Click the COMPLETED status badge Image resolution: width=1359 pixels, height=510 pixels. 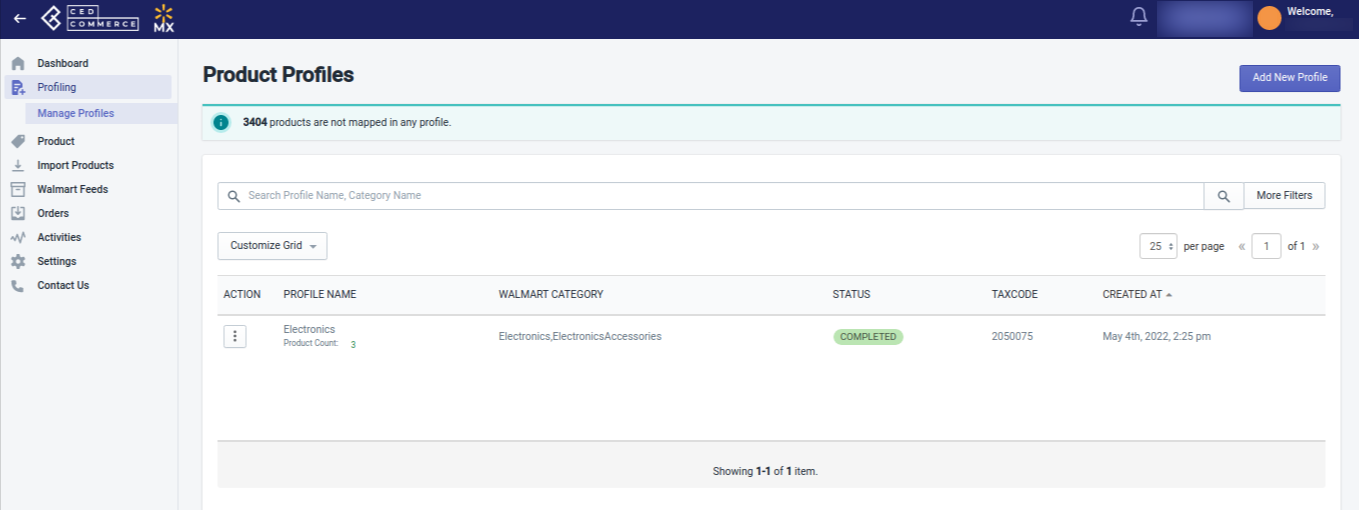tap(868, 337)
